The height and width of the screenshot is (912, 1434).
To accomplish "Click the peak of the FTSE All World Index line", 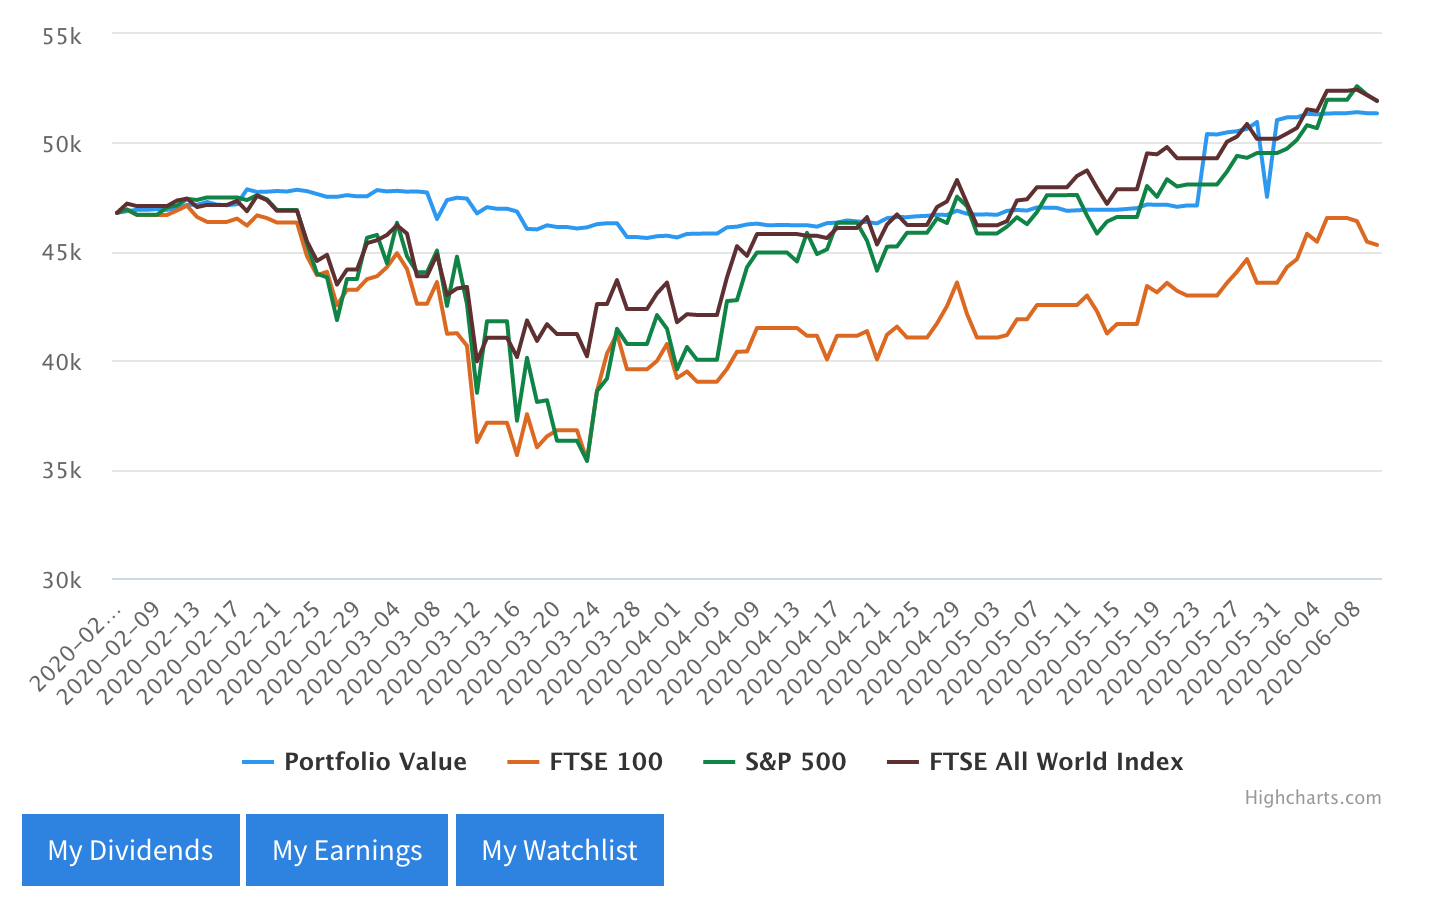I will pyautogui.click(x=1340, y=90).
